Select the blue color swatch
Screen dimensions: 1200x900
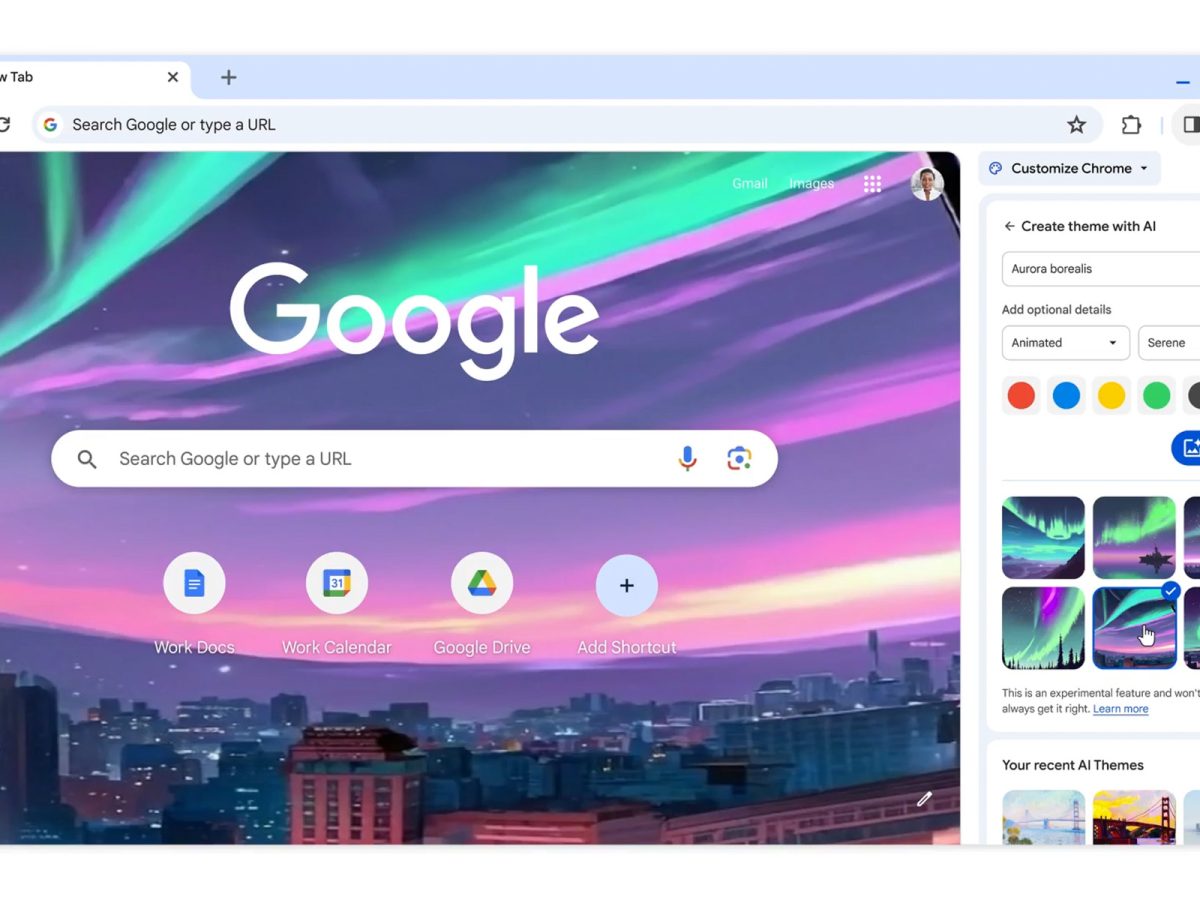[1066, 395]
